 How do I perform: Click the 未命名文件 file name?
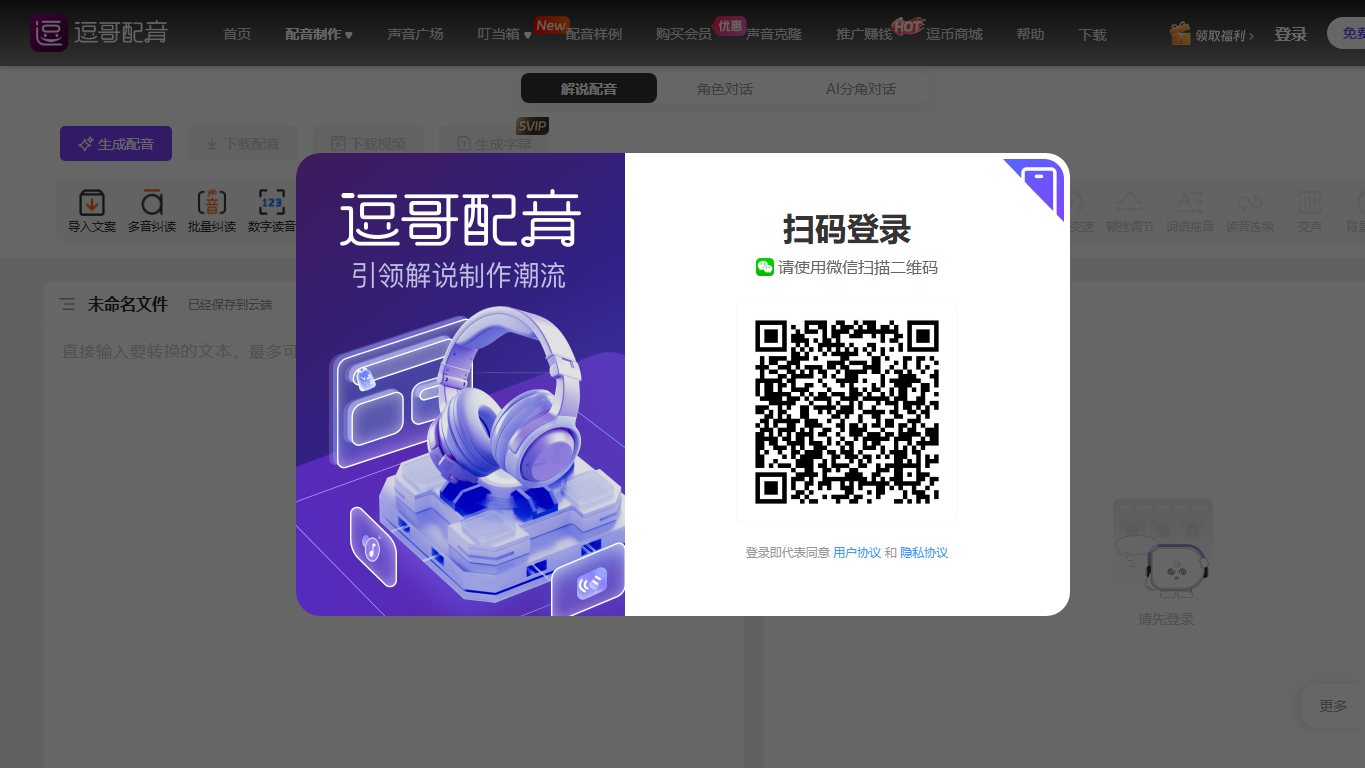128,304
